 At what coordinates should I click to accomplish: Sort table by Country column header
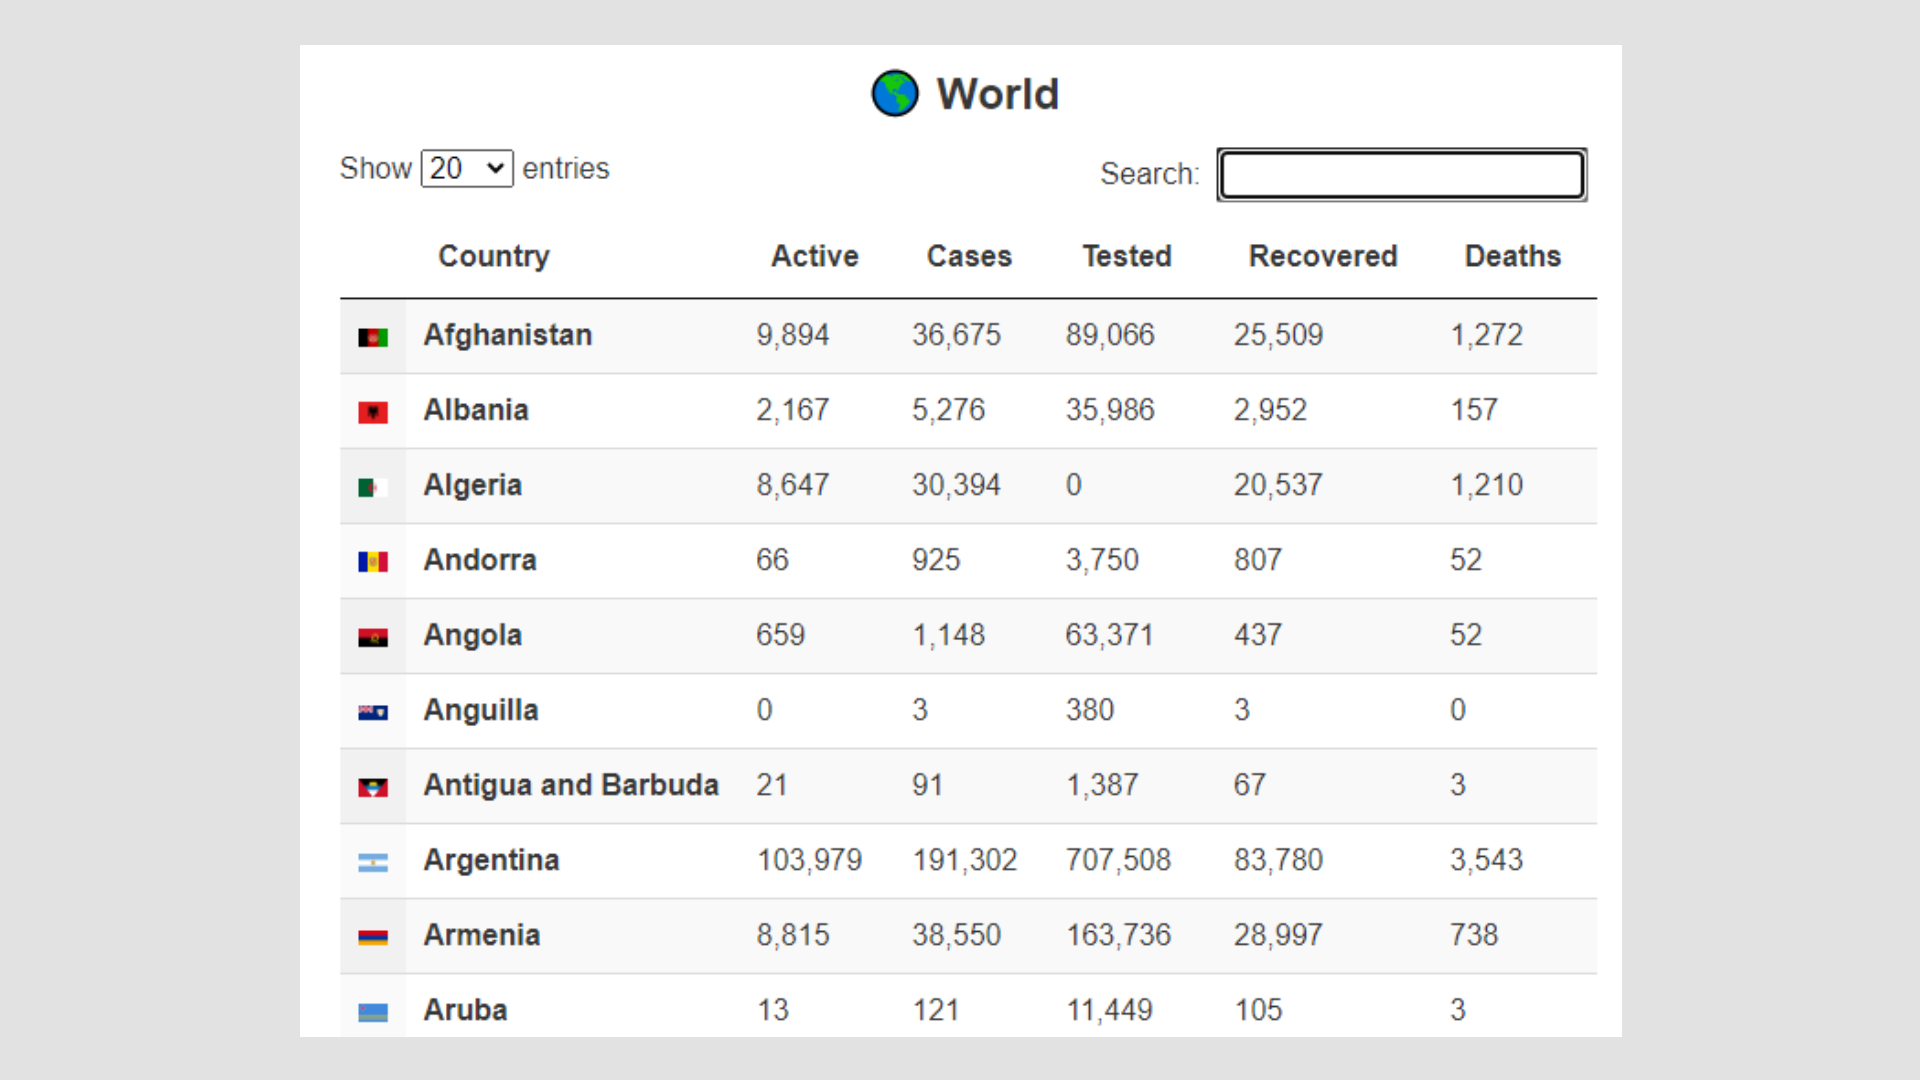coord(494,256)
